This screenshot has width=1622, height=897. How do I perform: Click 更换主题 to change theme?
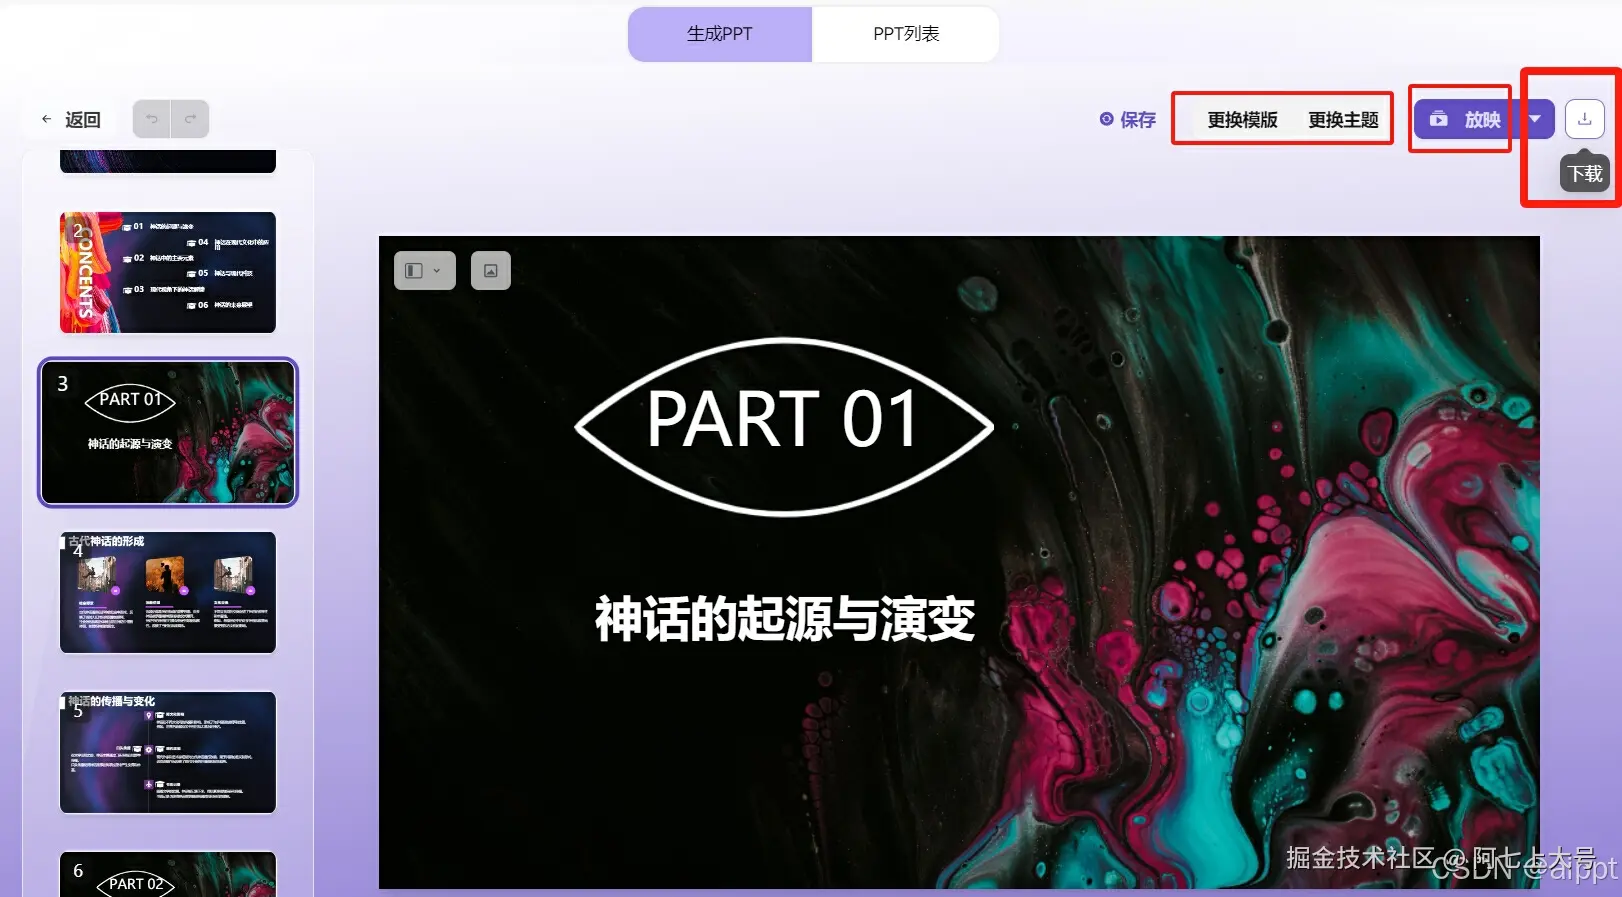pyautogui.click(x=1343, y=120)
